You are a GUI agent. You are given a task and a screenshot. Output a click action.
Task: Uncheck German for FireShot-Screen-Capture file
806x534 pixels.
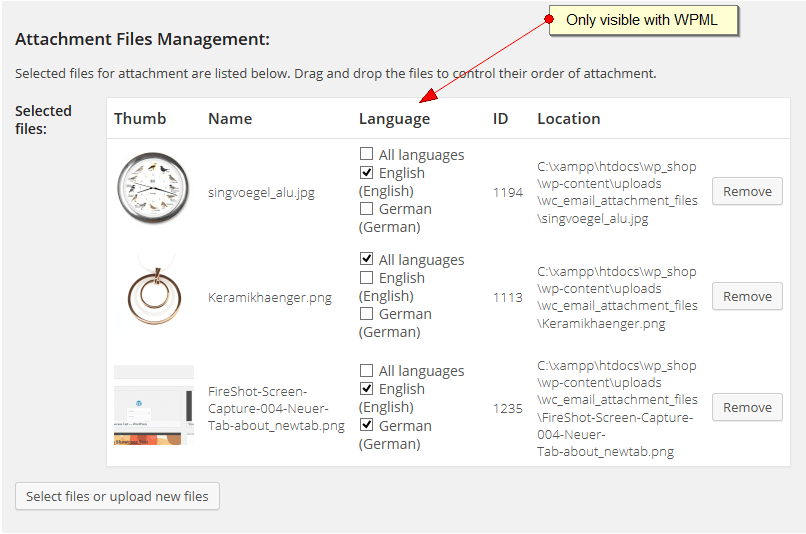(x=367, y=425)
